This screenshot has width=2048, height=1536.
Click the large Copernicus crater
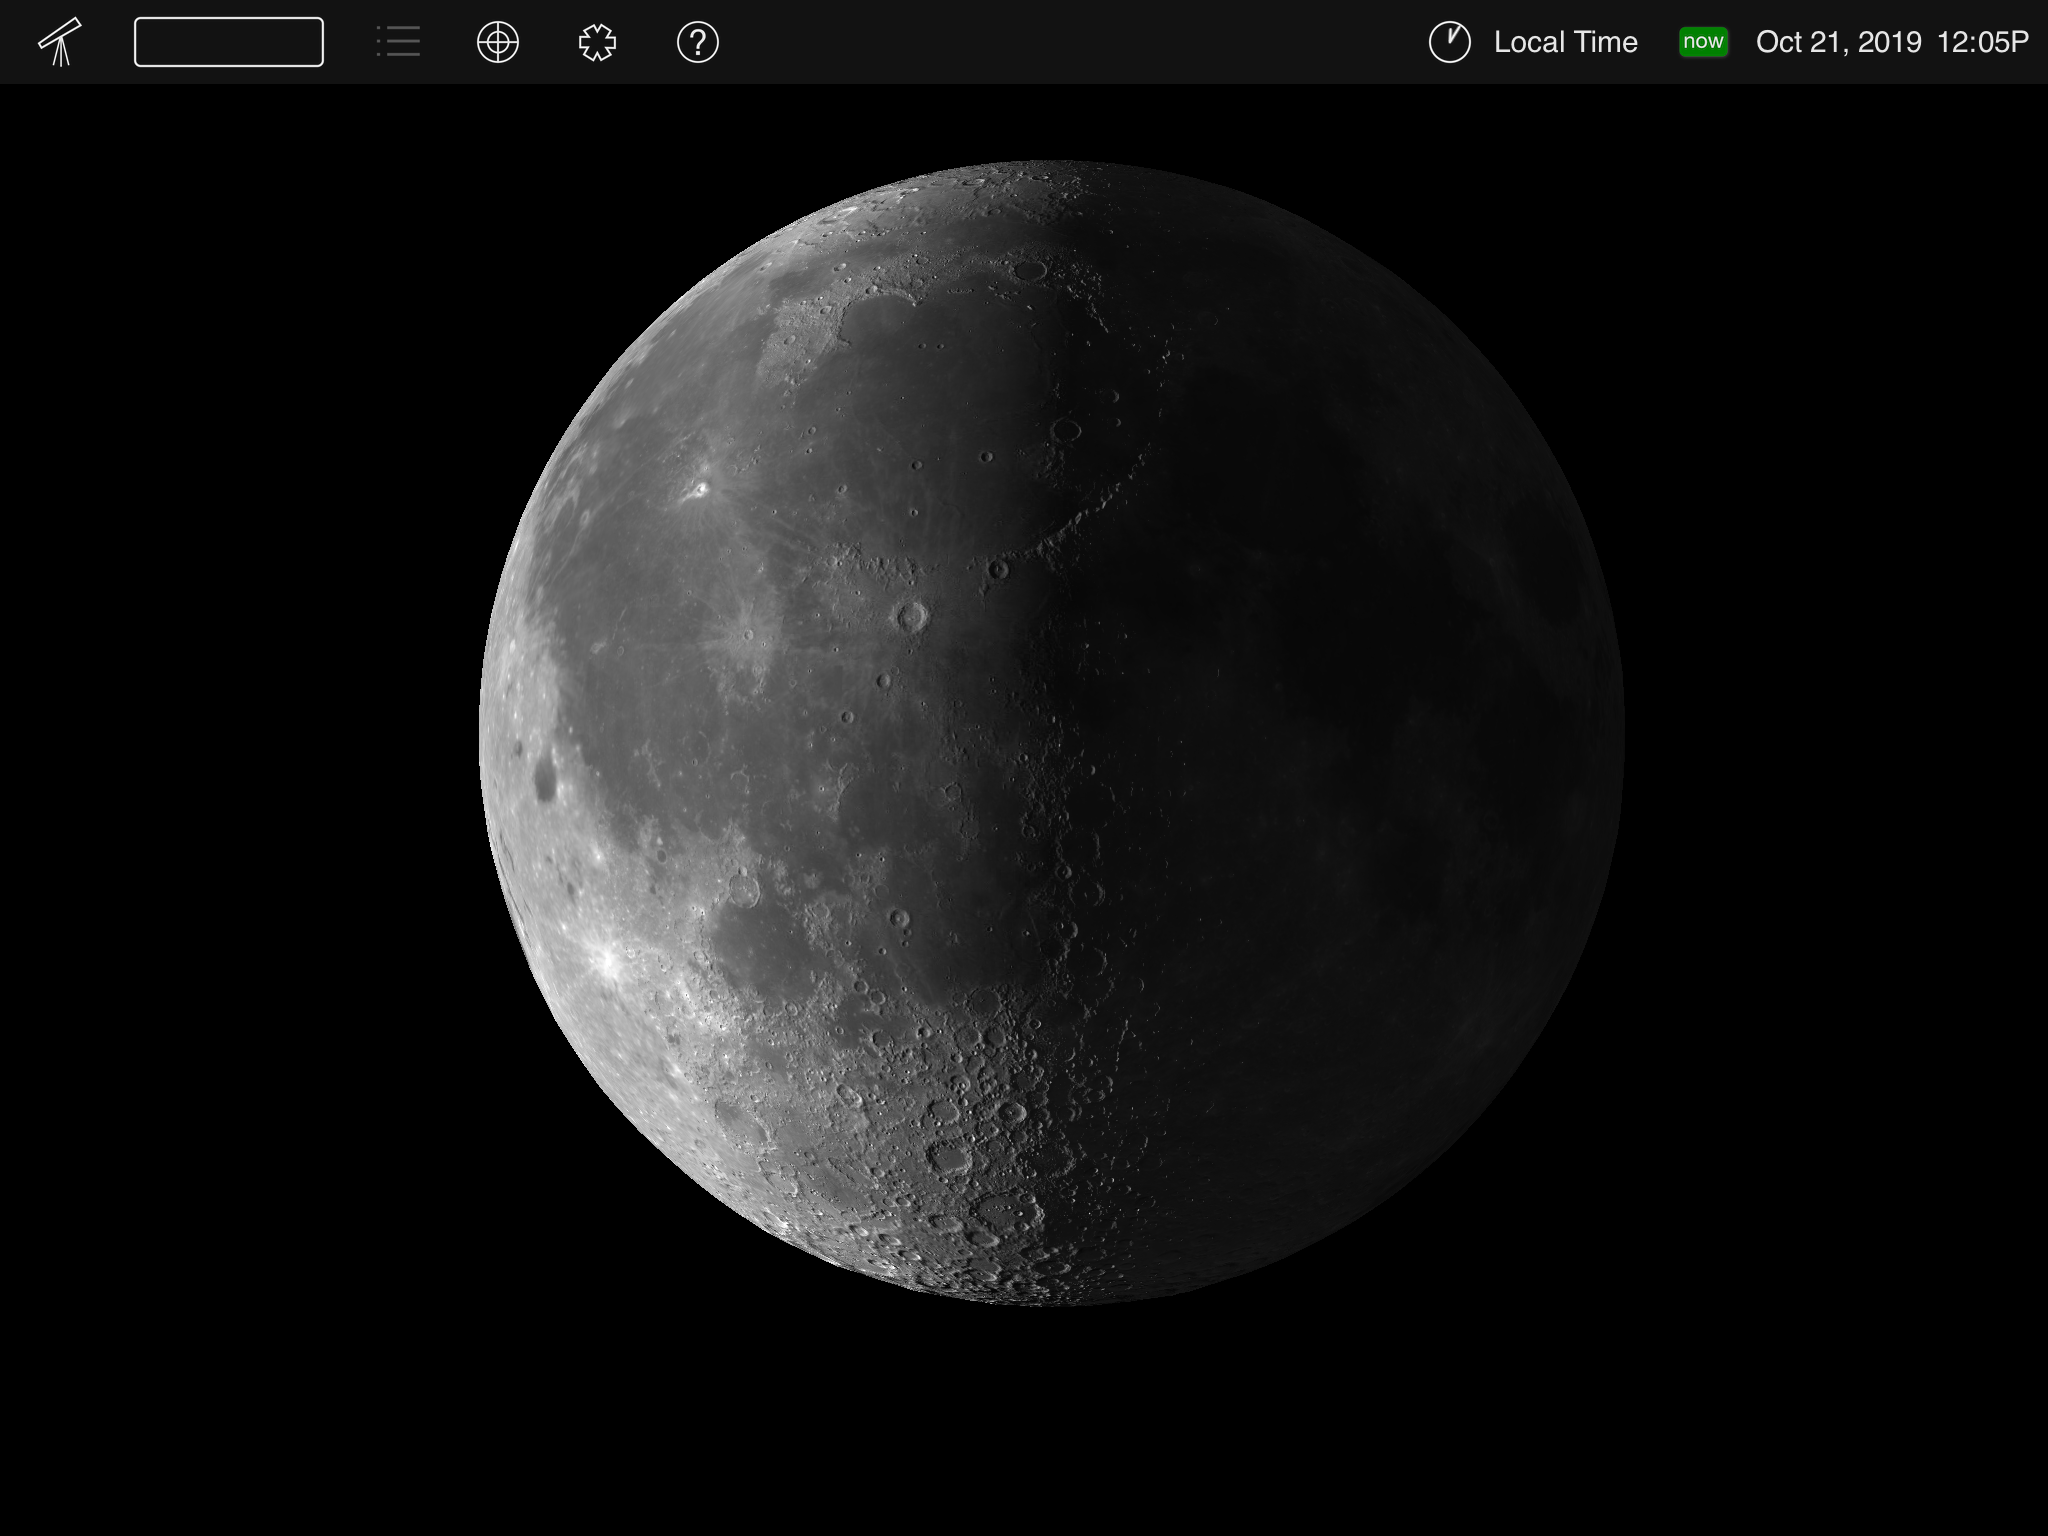[911, 616]
